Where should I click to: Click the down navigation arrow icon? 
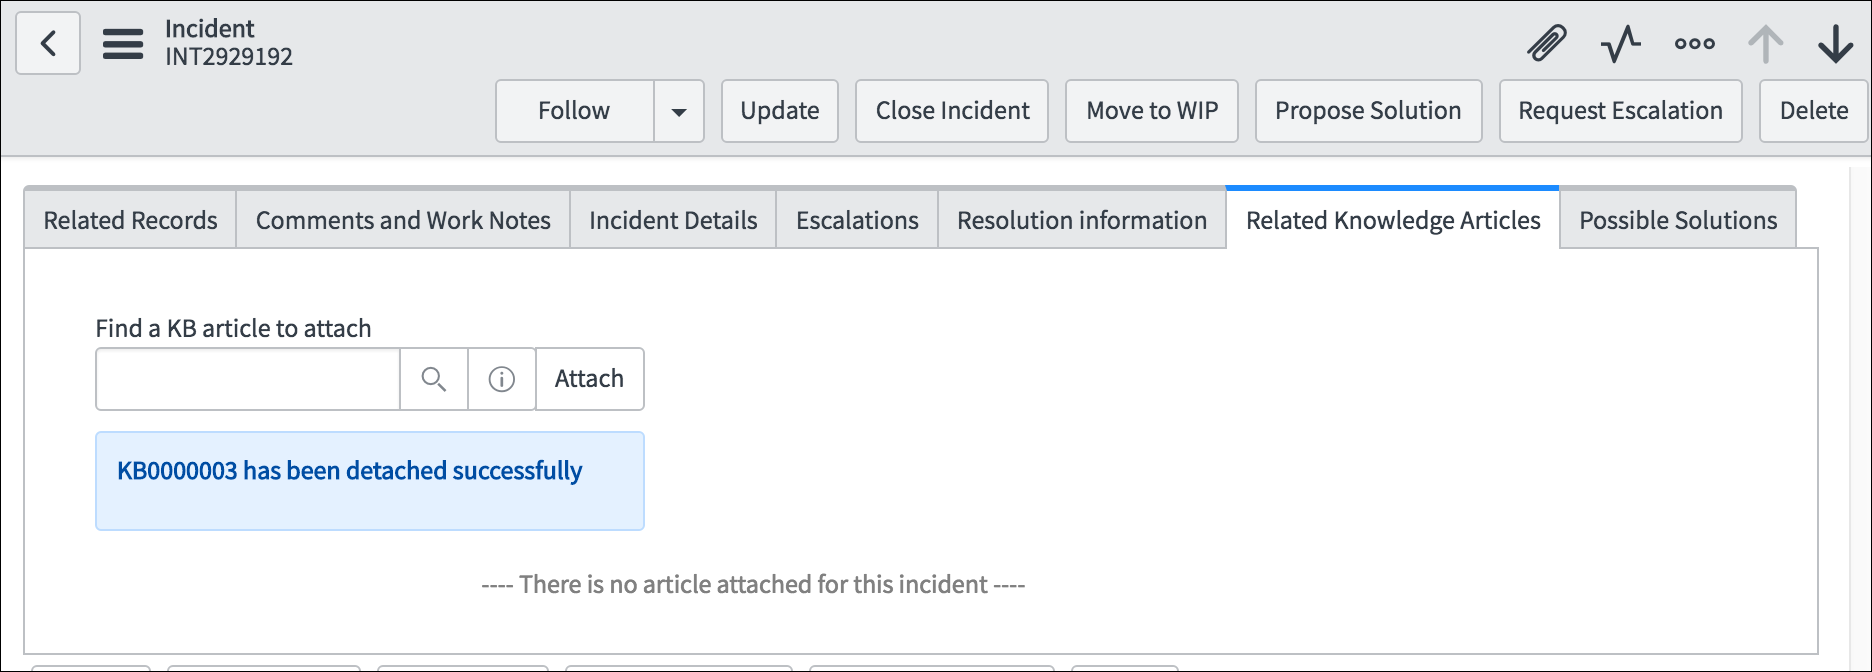tap(1837, 43)
